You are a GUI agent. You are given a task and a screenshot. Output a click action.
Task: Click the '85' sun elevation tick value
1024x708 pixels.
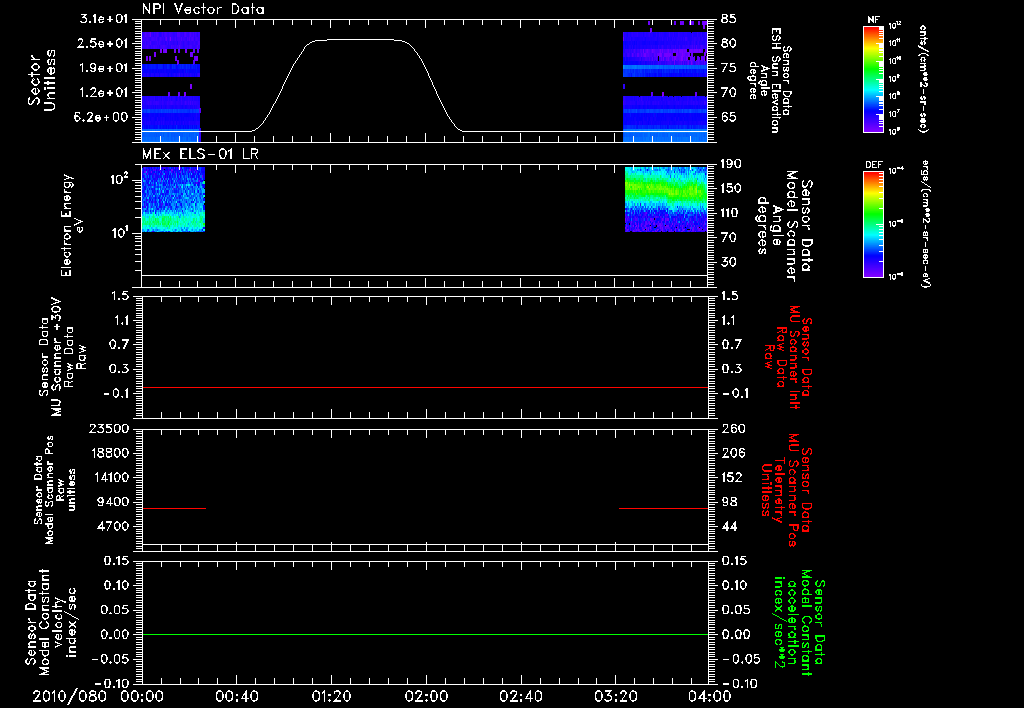pyautogui.click(x=729, y=19)
